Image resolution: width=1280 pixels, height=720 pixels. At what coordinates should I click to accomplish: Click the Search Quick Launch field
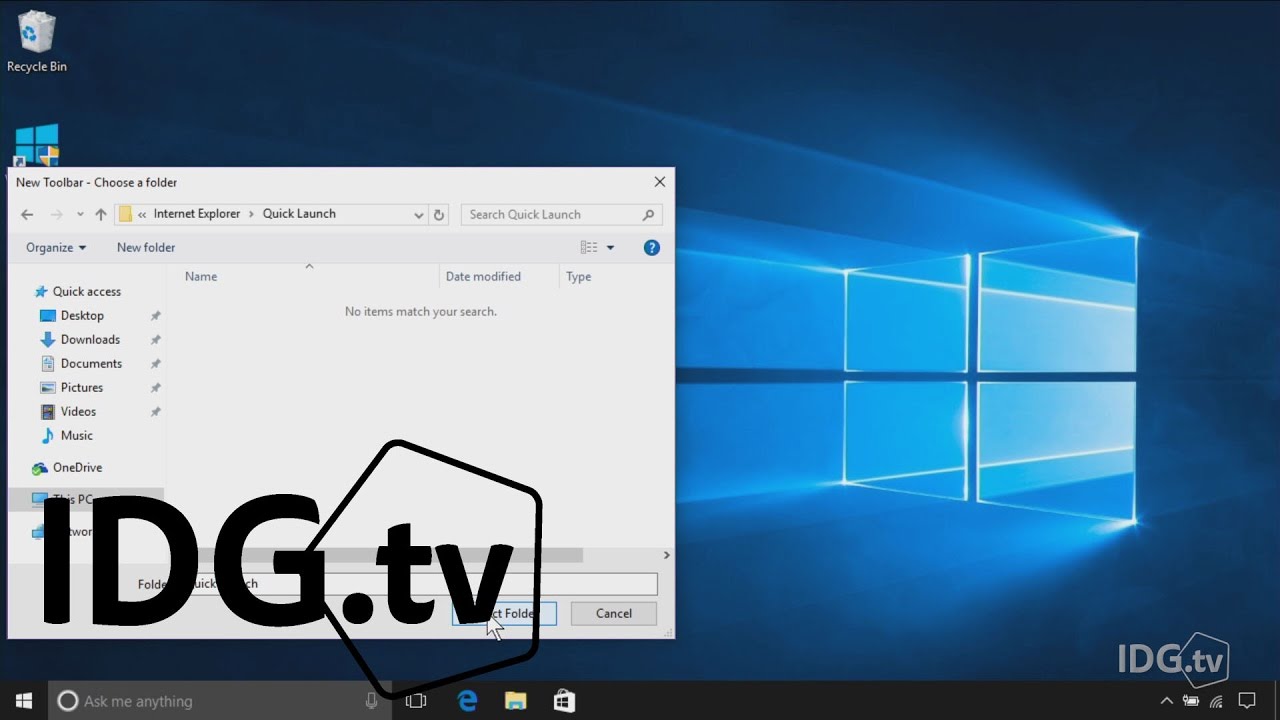[x=561, y=214]
